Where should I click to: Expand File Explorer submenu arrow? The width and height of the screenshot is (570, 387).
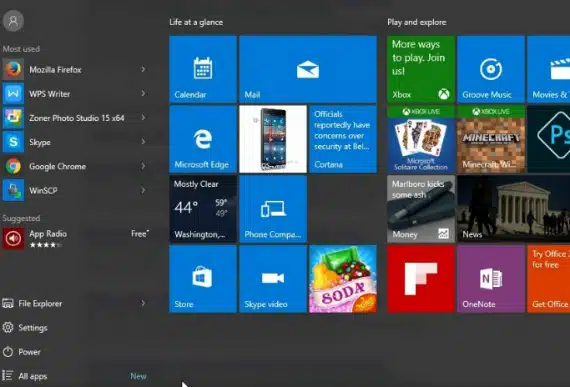pyautogui.click(x=143, y=303)
